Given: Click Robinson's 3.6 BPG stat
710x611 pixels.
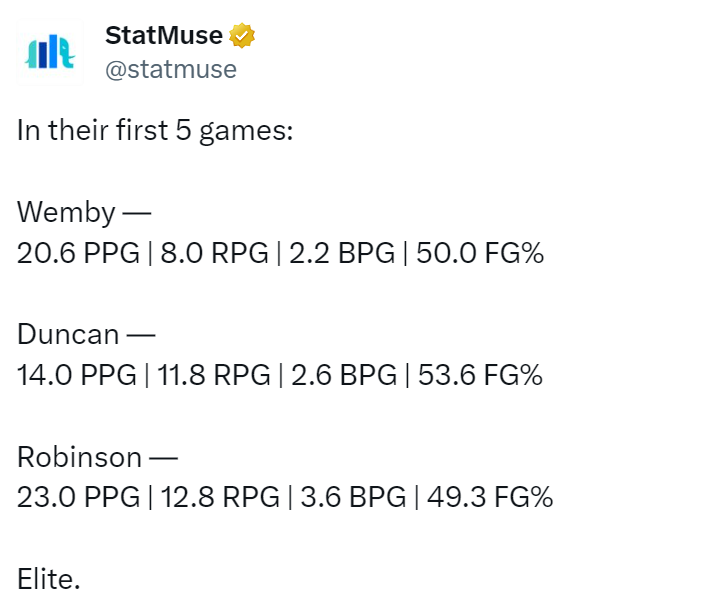Looking at the screenshot, I should (x=351, y=498).
